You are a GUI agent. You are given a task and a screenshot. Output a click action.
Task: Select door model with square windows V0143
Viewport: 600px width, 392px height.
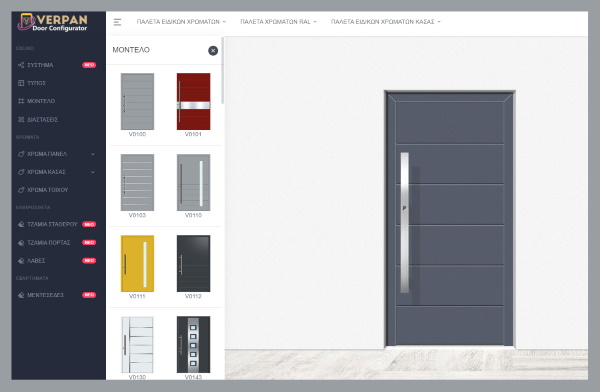[x=193, y=345]
